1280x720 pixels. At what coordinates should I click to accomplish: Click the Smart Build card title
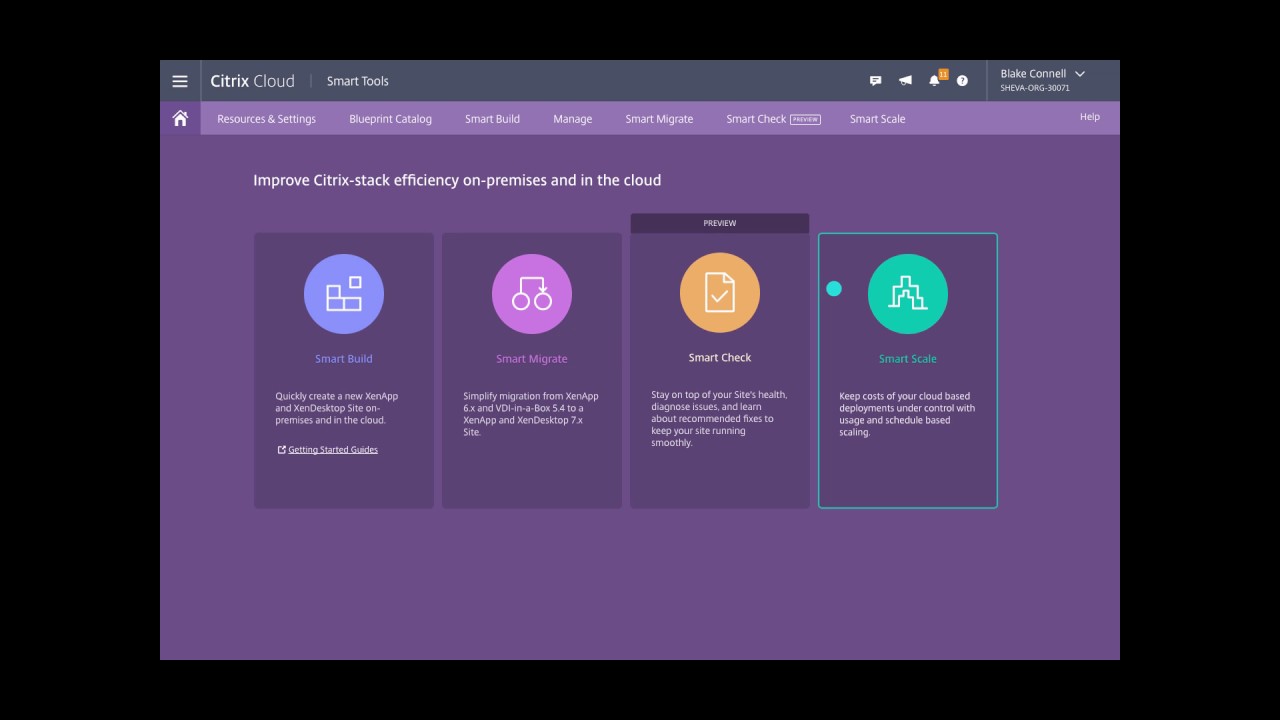pos(344,359)
